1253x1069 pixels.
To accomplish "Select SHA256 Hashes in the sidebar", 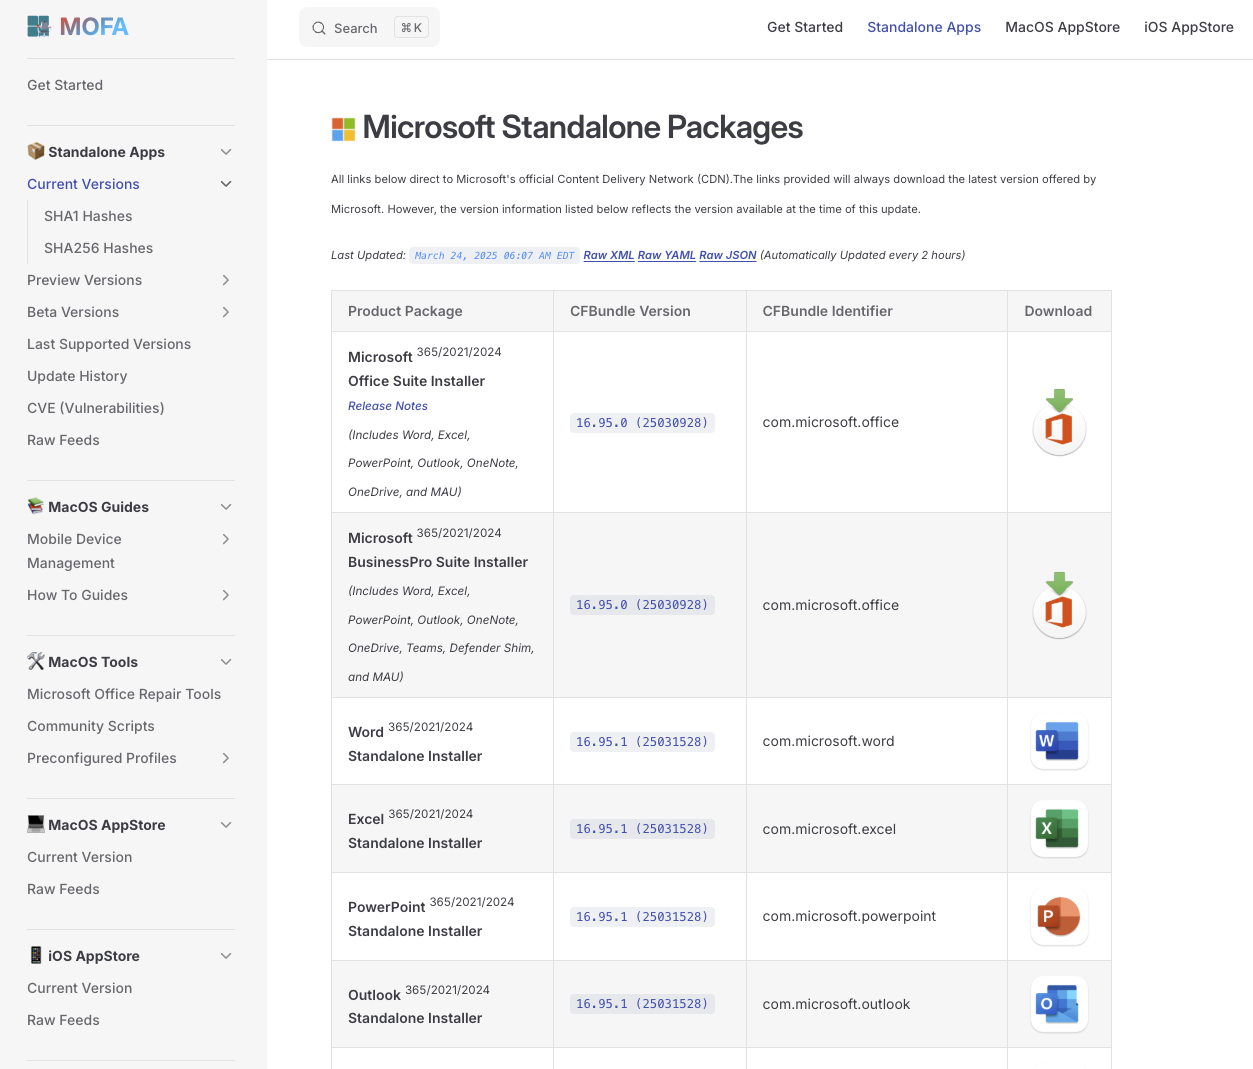I will (x=98, y=248).
